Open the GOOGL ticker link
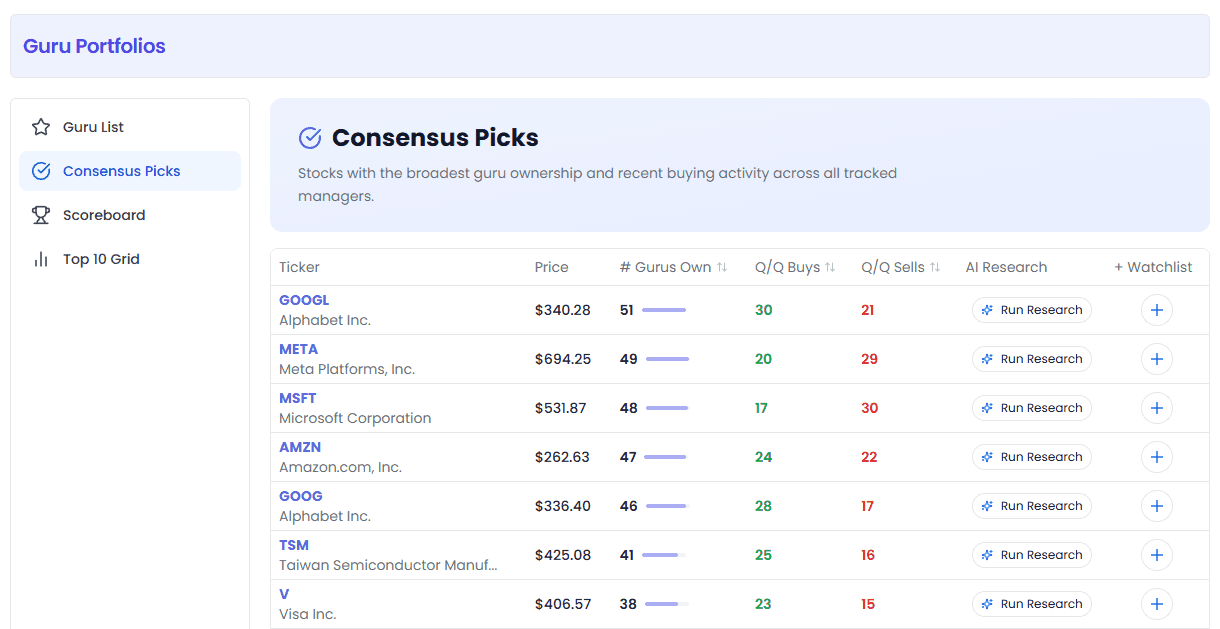The width and height of the screenshot is (1220, 629). tap(304, 300)
